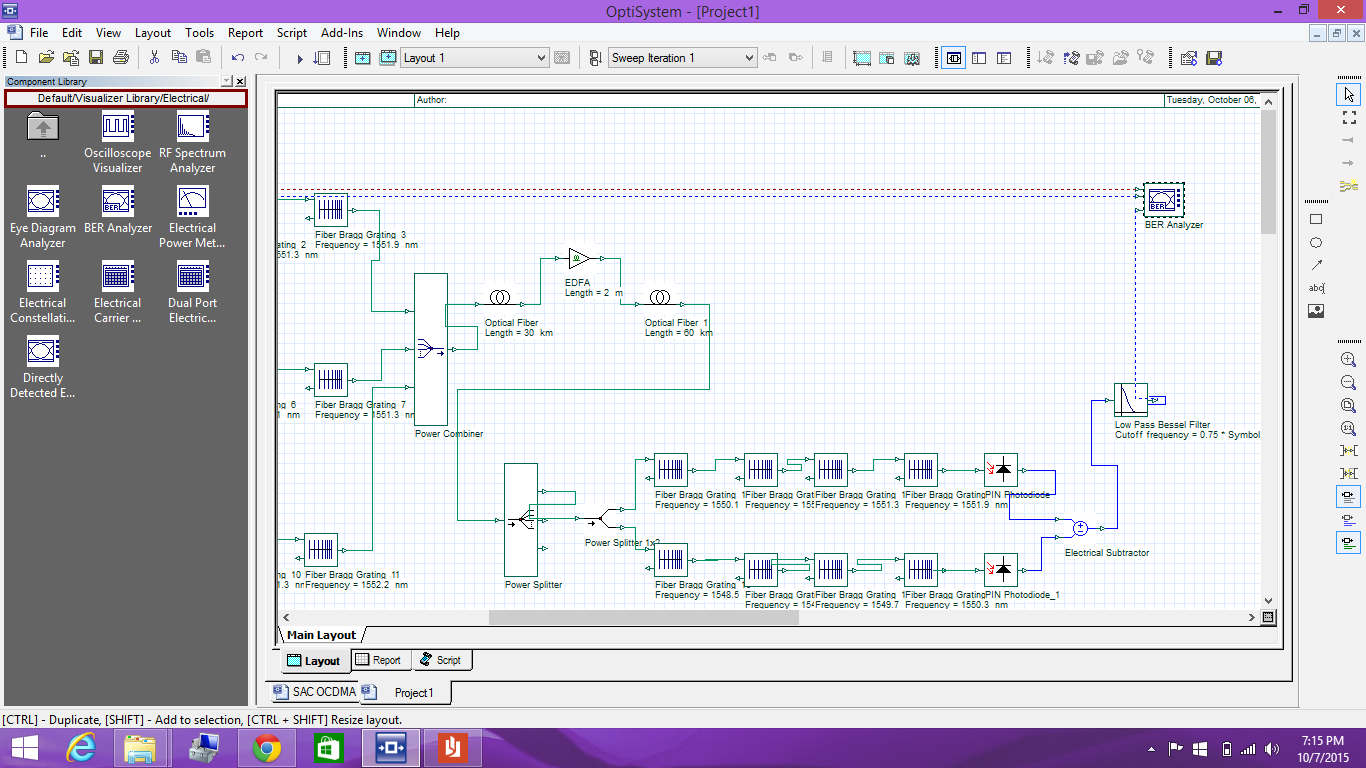Select BER Analyzer in component library
This screenshot has width=1366, height=768.
coord(118,210)
